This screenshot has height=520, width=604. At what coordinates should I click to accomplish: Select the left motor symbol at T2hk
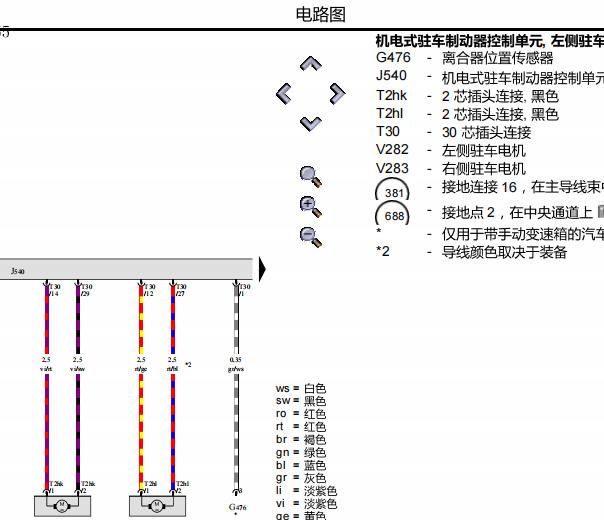pos(62,506)
